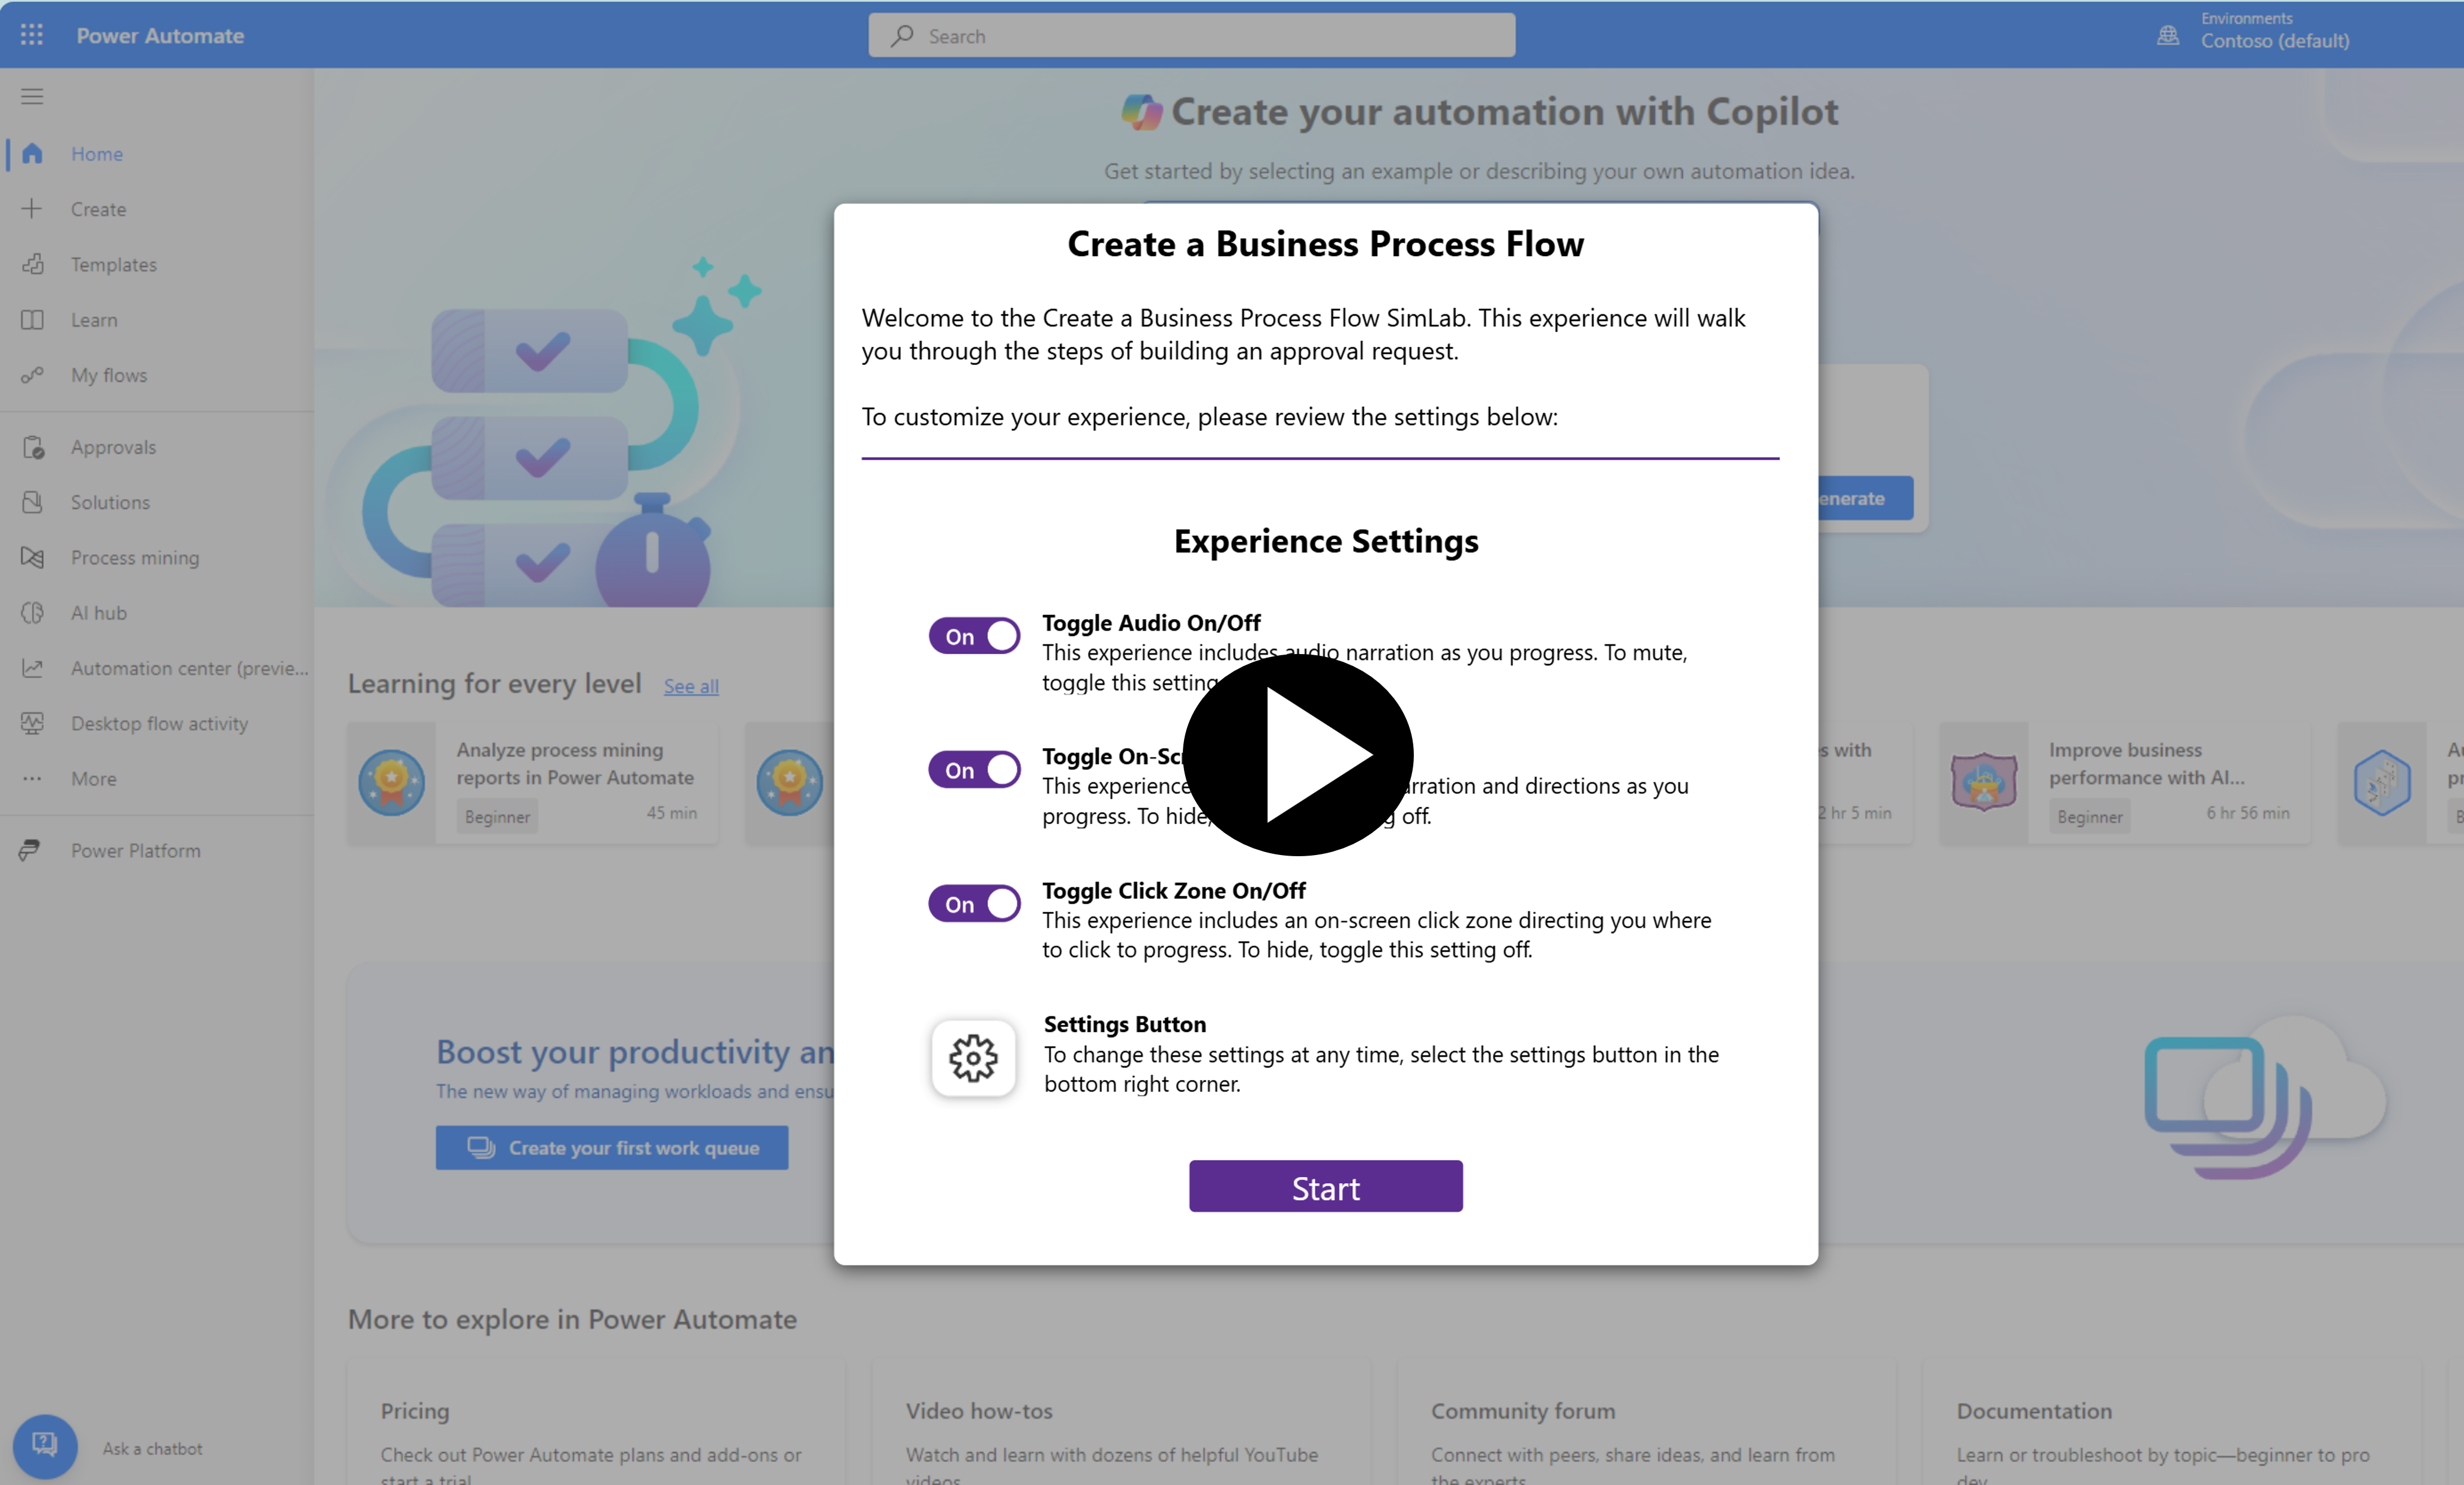The image size is (2464, 1485).
Task: Select the Home menu tab
Action: 95,153
